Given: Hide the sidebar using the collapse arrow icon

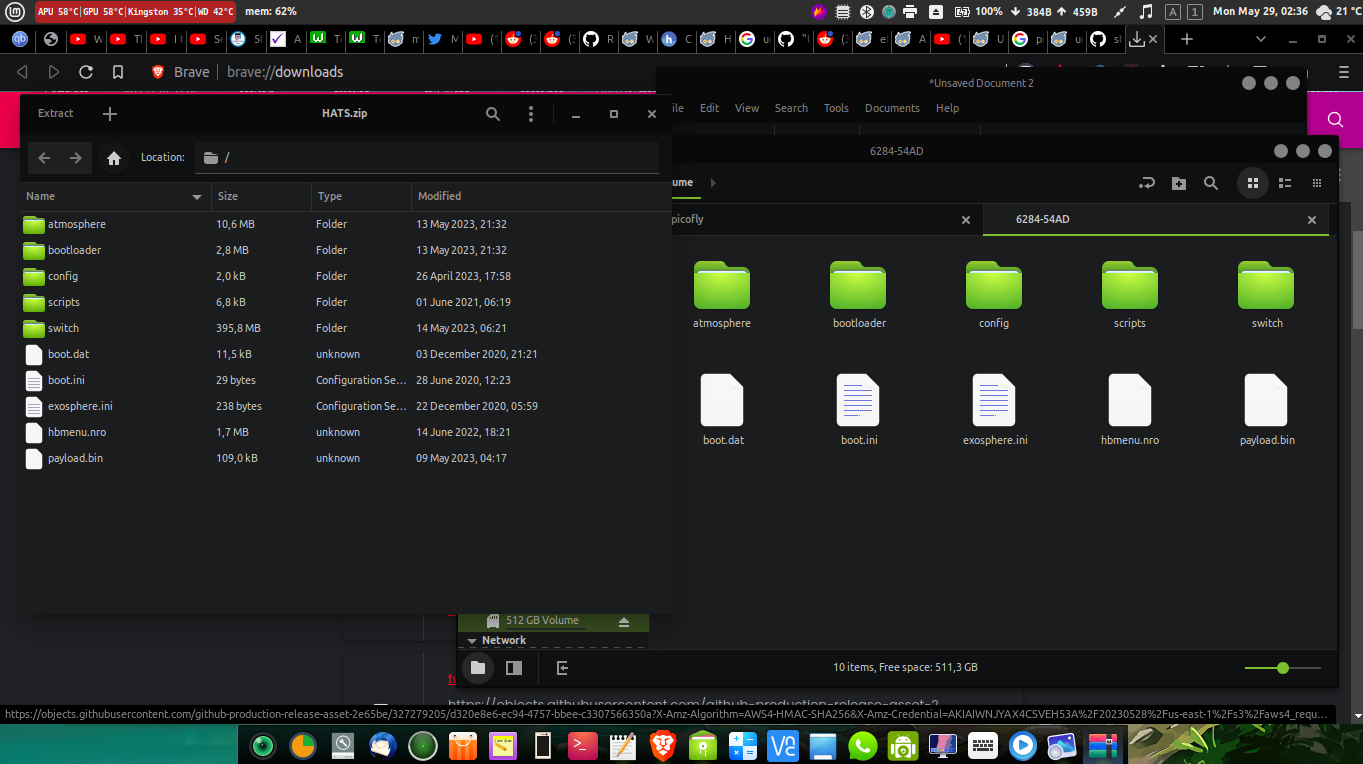Looking at the screenshot, I should click(563, 667).
